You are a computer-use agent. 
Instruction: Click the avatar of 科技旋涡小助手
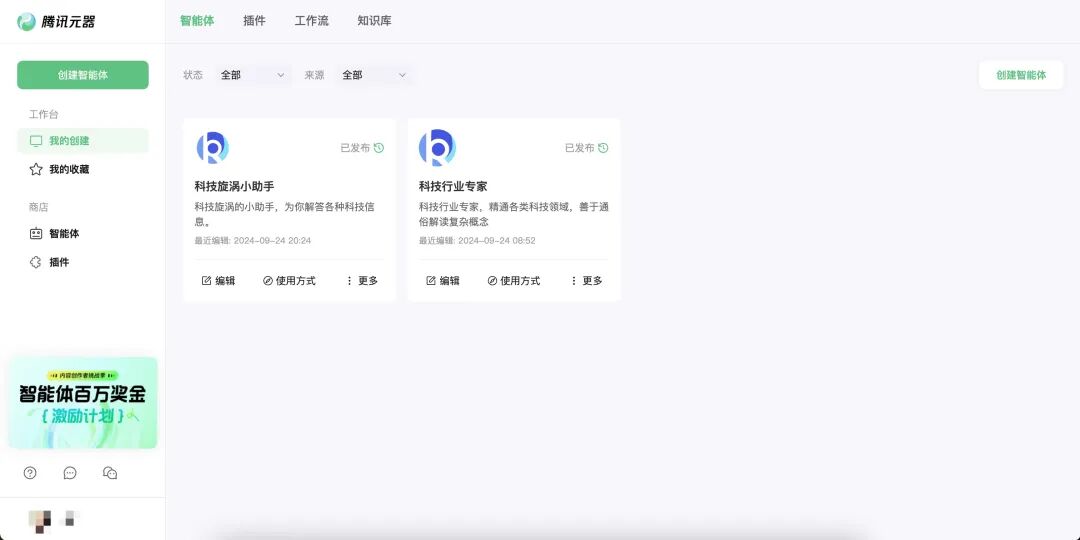213,147
